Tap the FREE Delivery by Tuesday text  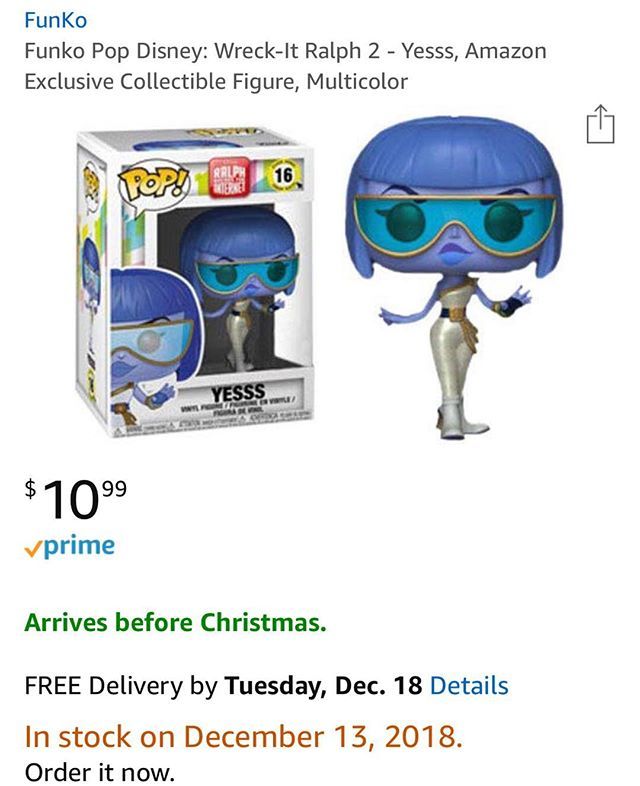[224, 685]
